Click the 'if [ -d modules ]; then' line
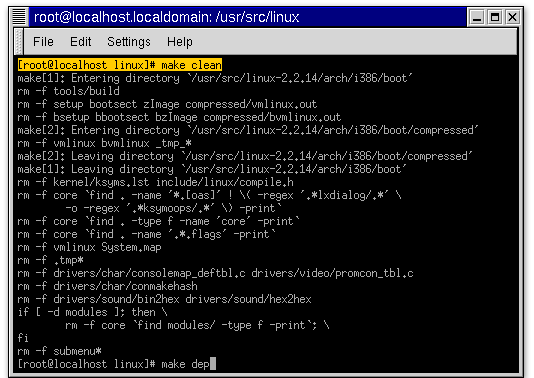The width and height of the screenshot is (534, 378). click(x=93, y=312)
